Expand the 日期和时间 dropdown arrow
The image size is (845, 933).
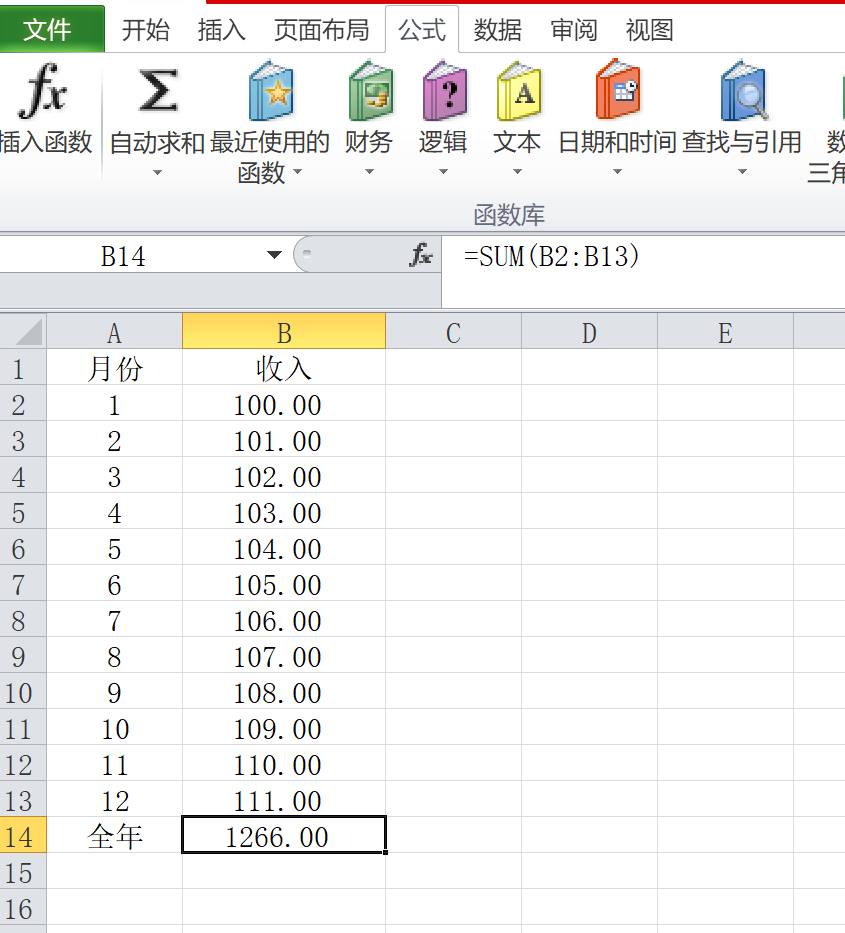(x=618, y=172)
